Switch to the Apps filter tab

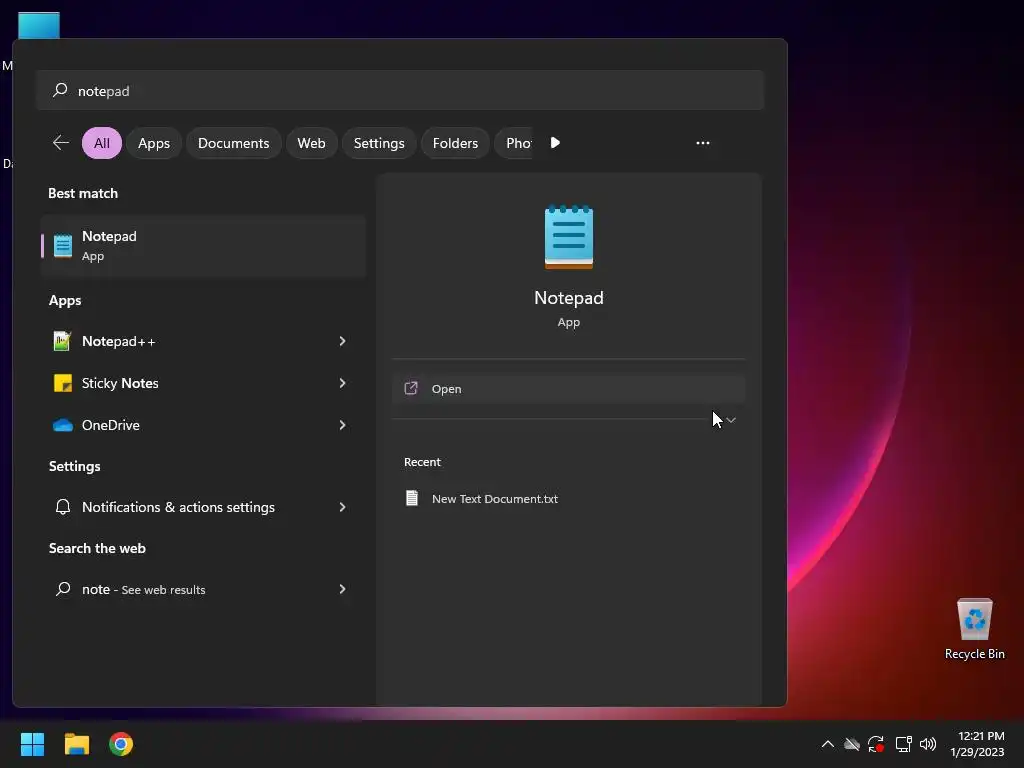[x=154, y=143]
